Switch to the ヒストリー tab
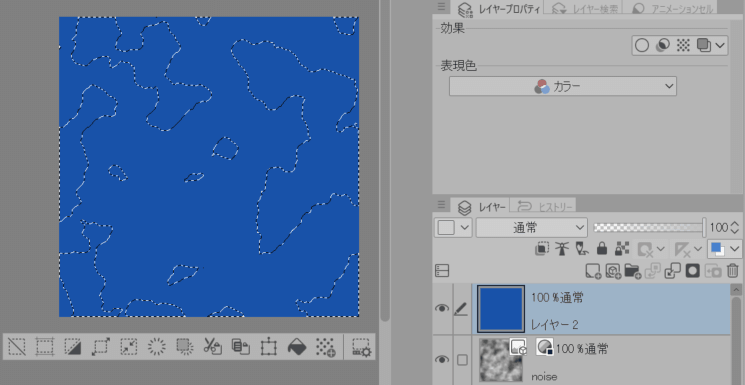This screenshot has width=745, height=385. coord(544,206)
